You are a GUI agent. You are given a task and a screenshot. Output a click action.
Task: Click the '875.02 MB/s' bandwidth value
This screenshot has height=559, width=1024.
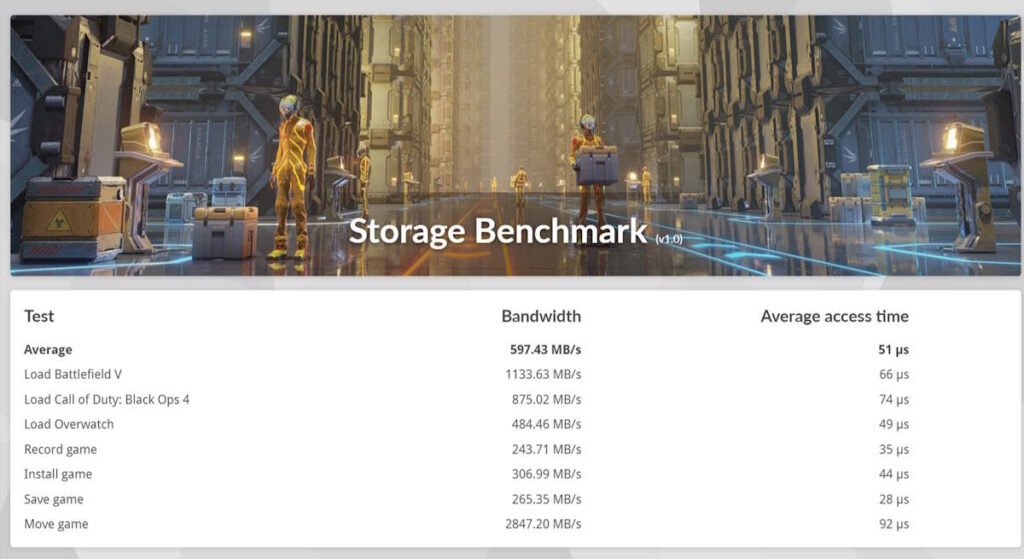[546, 399]
